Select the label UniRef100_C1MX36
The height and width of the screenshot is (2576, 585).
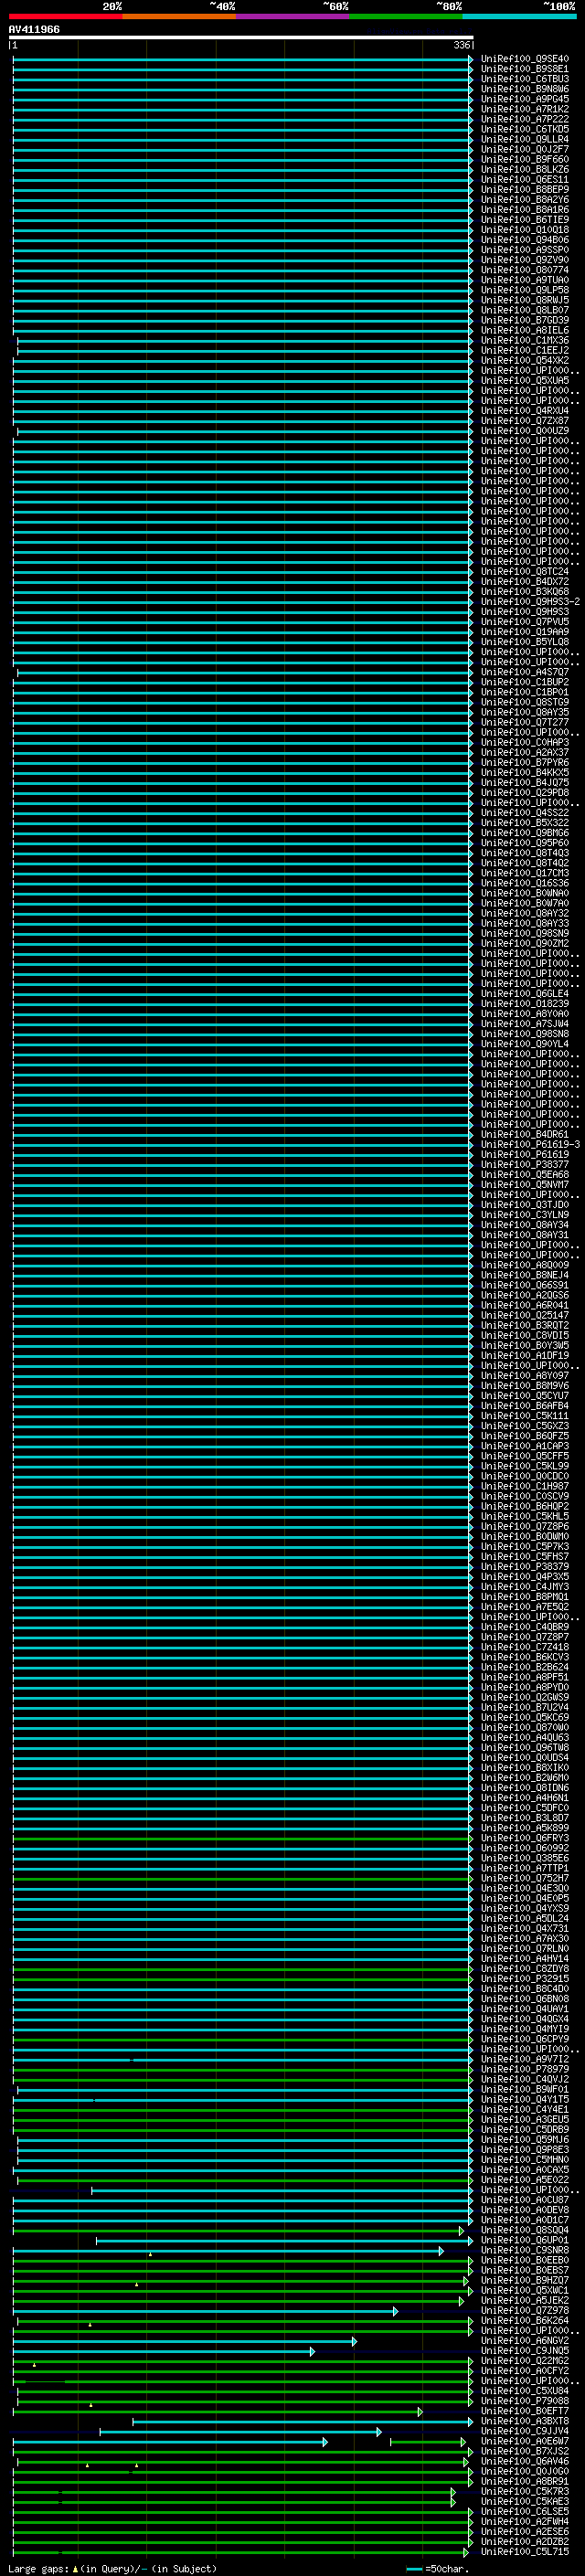(x=524, y=340)
